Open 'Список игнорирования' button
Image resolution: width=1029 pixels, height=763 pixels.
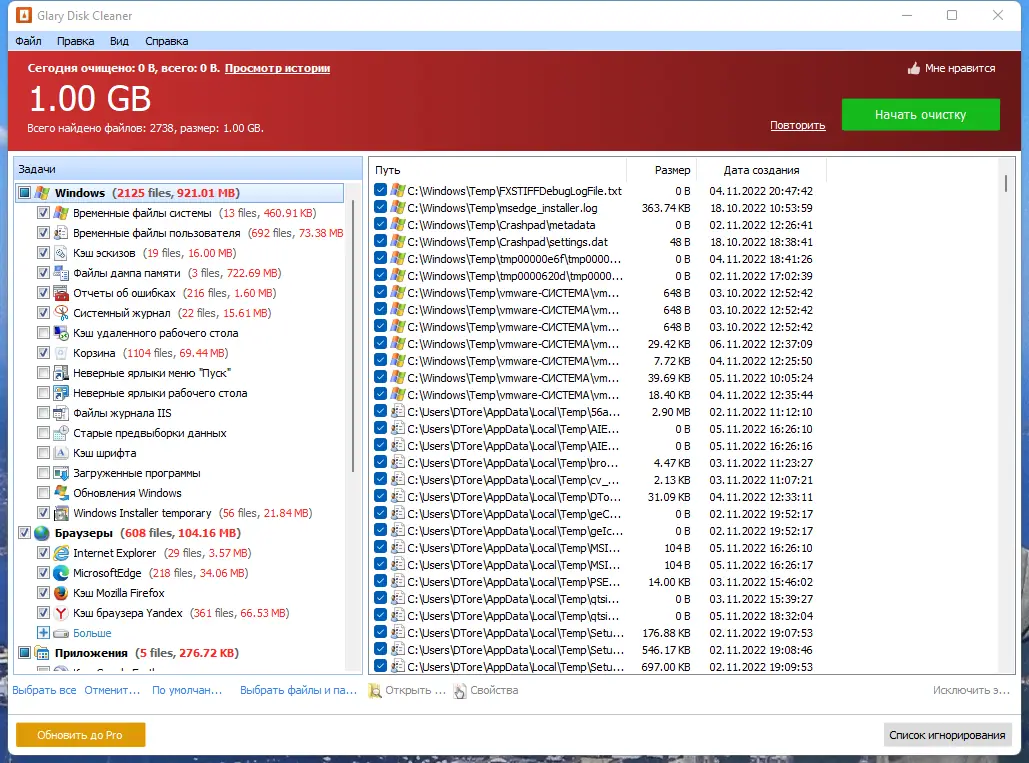click(x=947, y=735)
